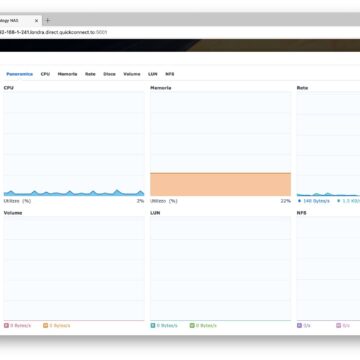Open the Disco tab

point(109,74)
